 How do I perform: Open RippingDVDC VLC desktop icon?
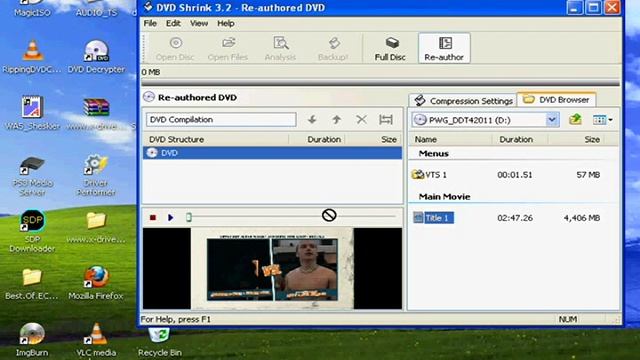32,57
